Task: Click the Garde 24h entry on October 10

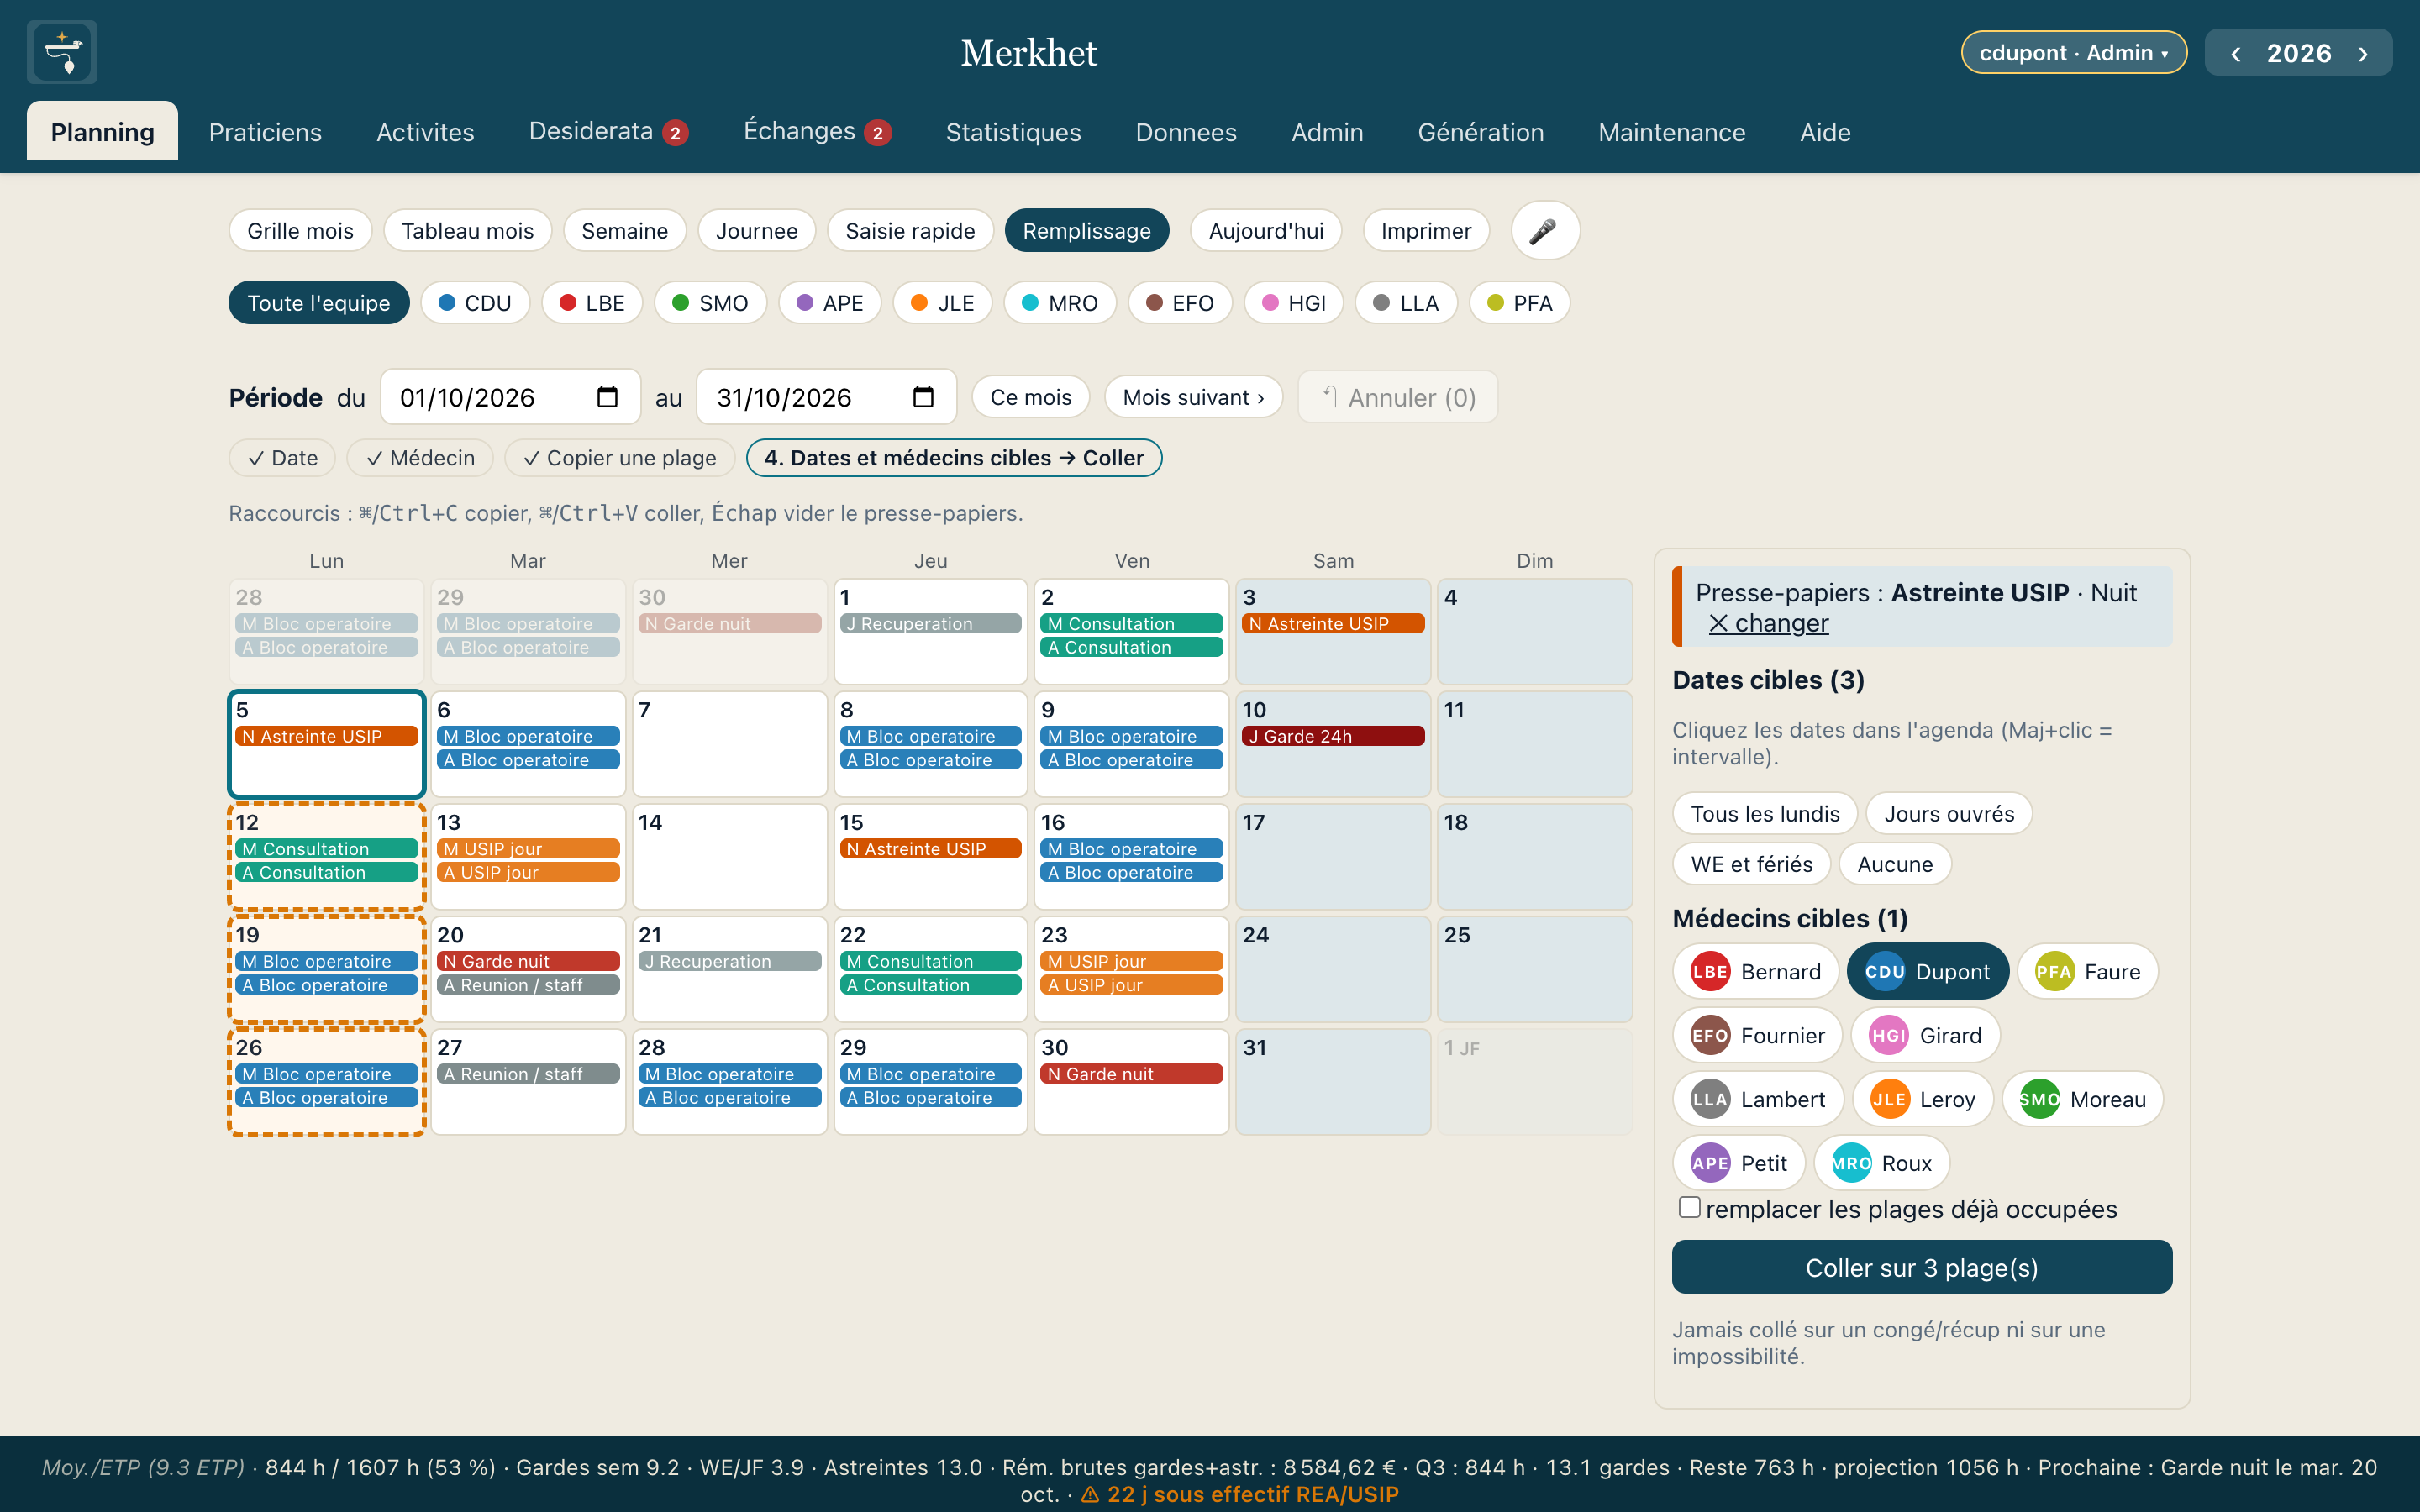Action: pyautogui.click(x=1333, y=736)
